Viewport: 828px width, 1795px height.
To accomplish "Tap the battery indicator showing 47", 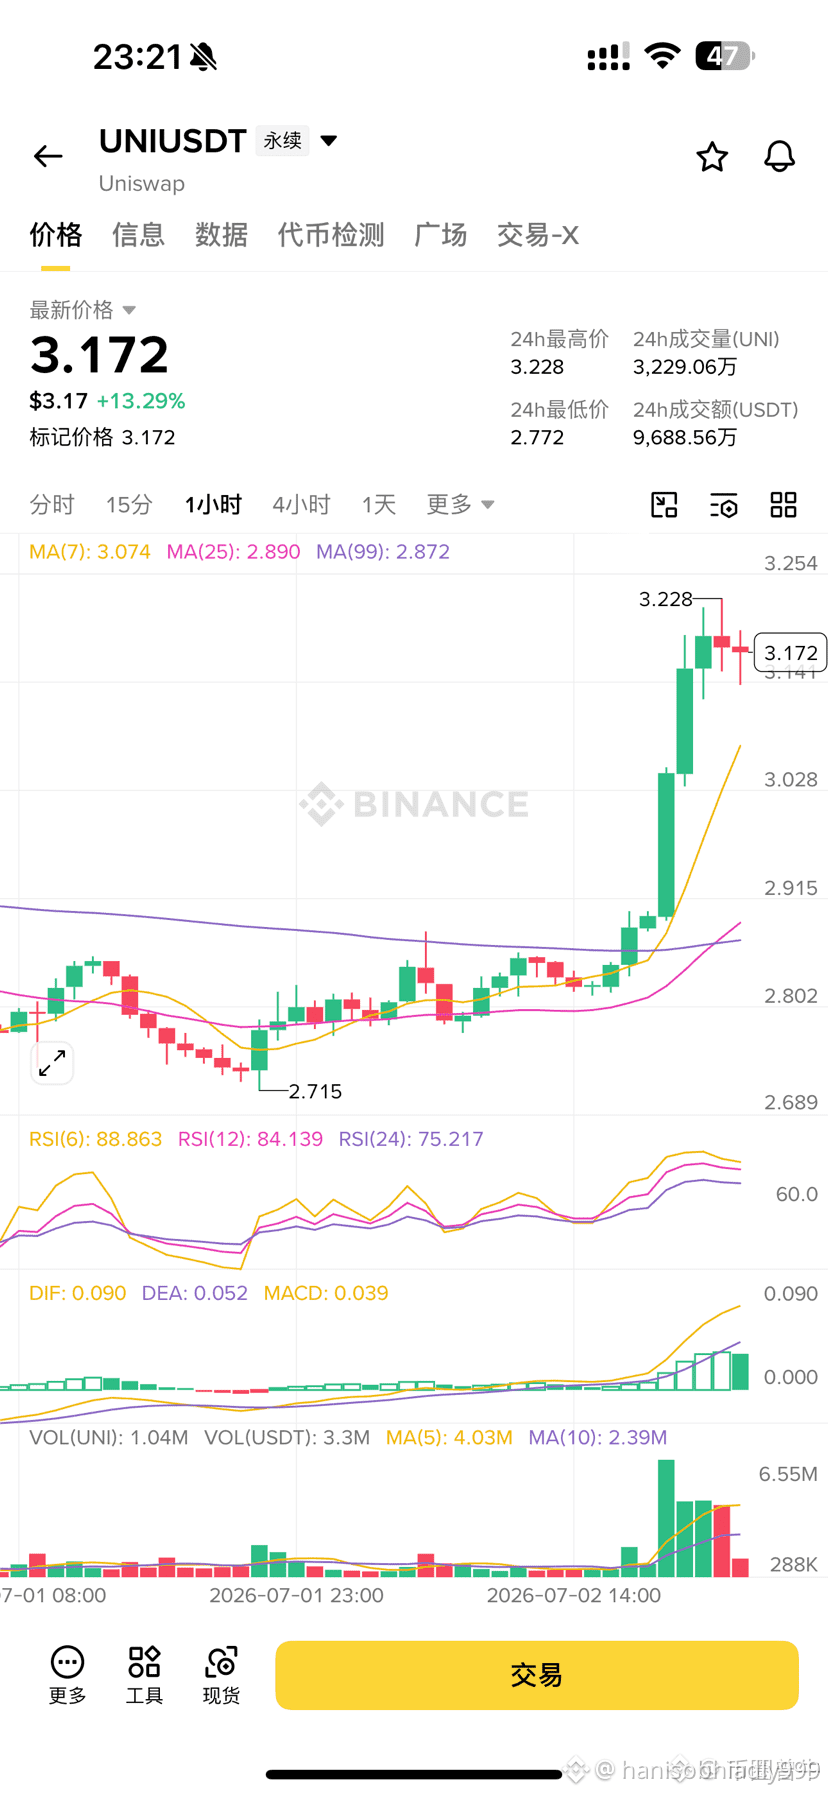I will (725, 56).
